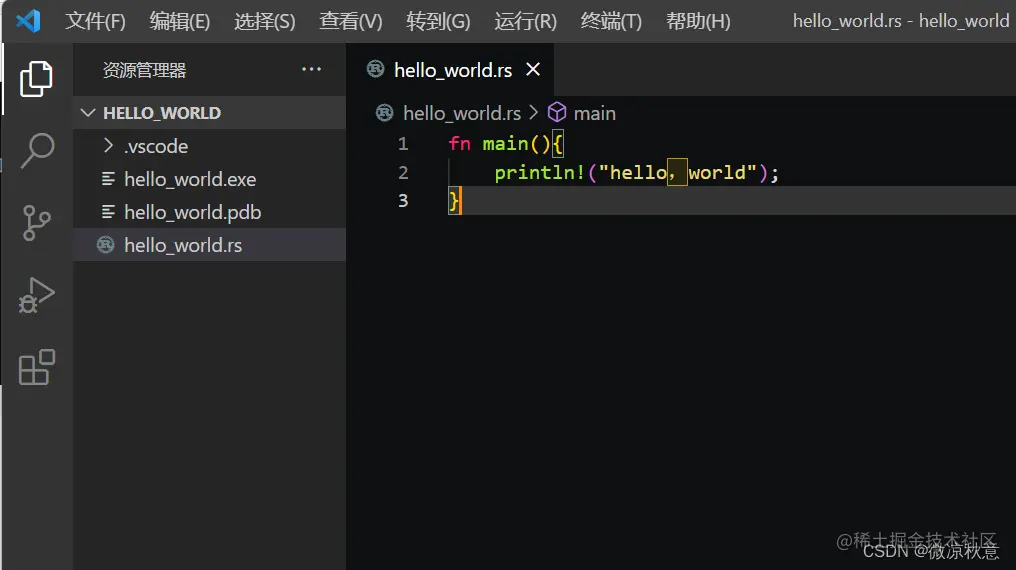Click the VS Code logo icon
This screenshot has width=1016, height=570.
coord(28,21)
